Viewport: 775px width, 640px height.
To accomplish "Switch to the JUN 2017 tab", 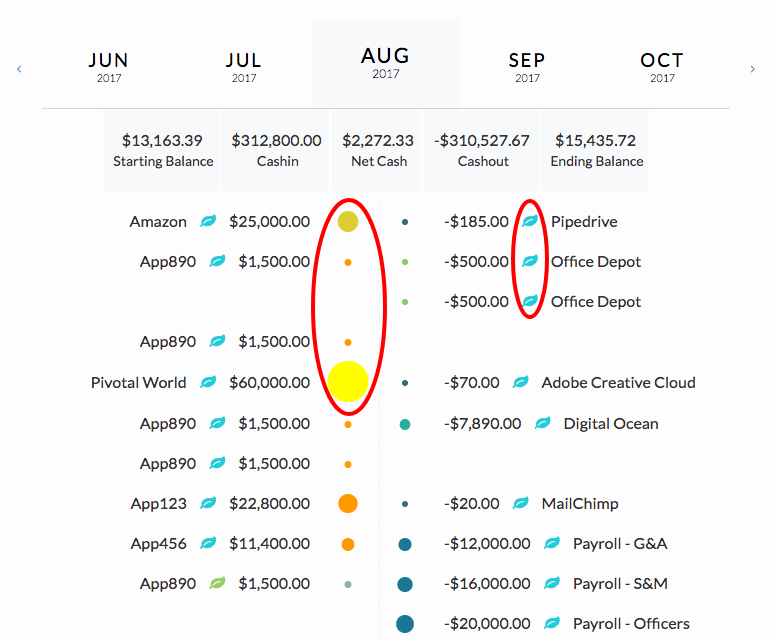I will pyautogui.click(x=109, y=67).
